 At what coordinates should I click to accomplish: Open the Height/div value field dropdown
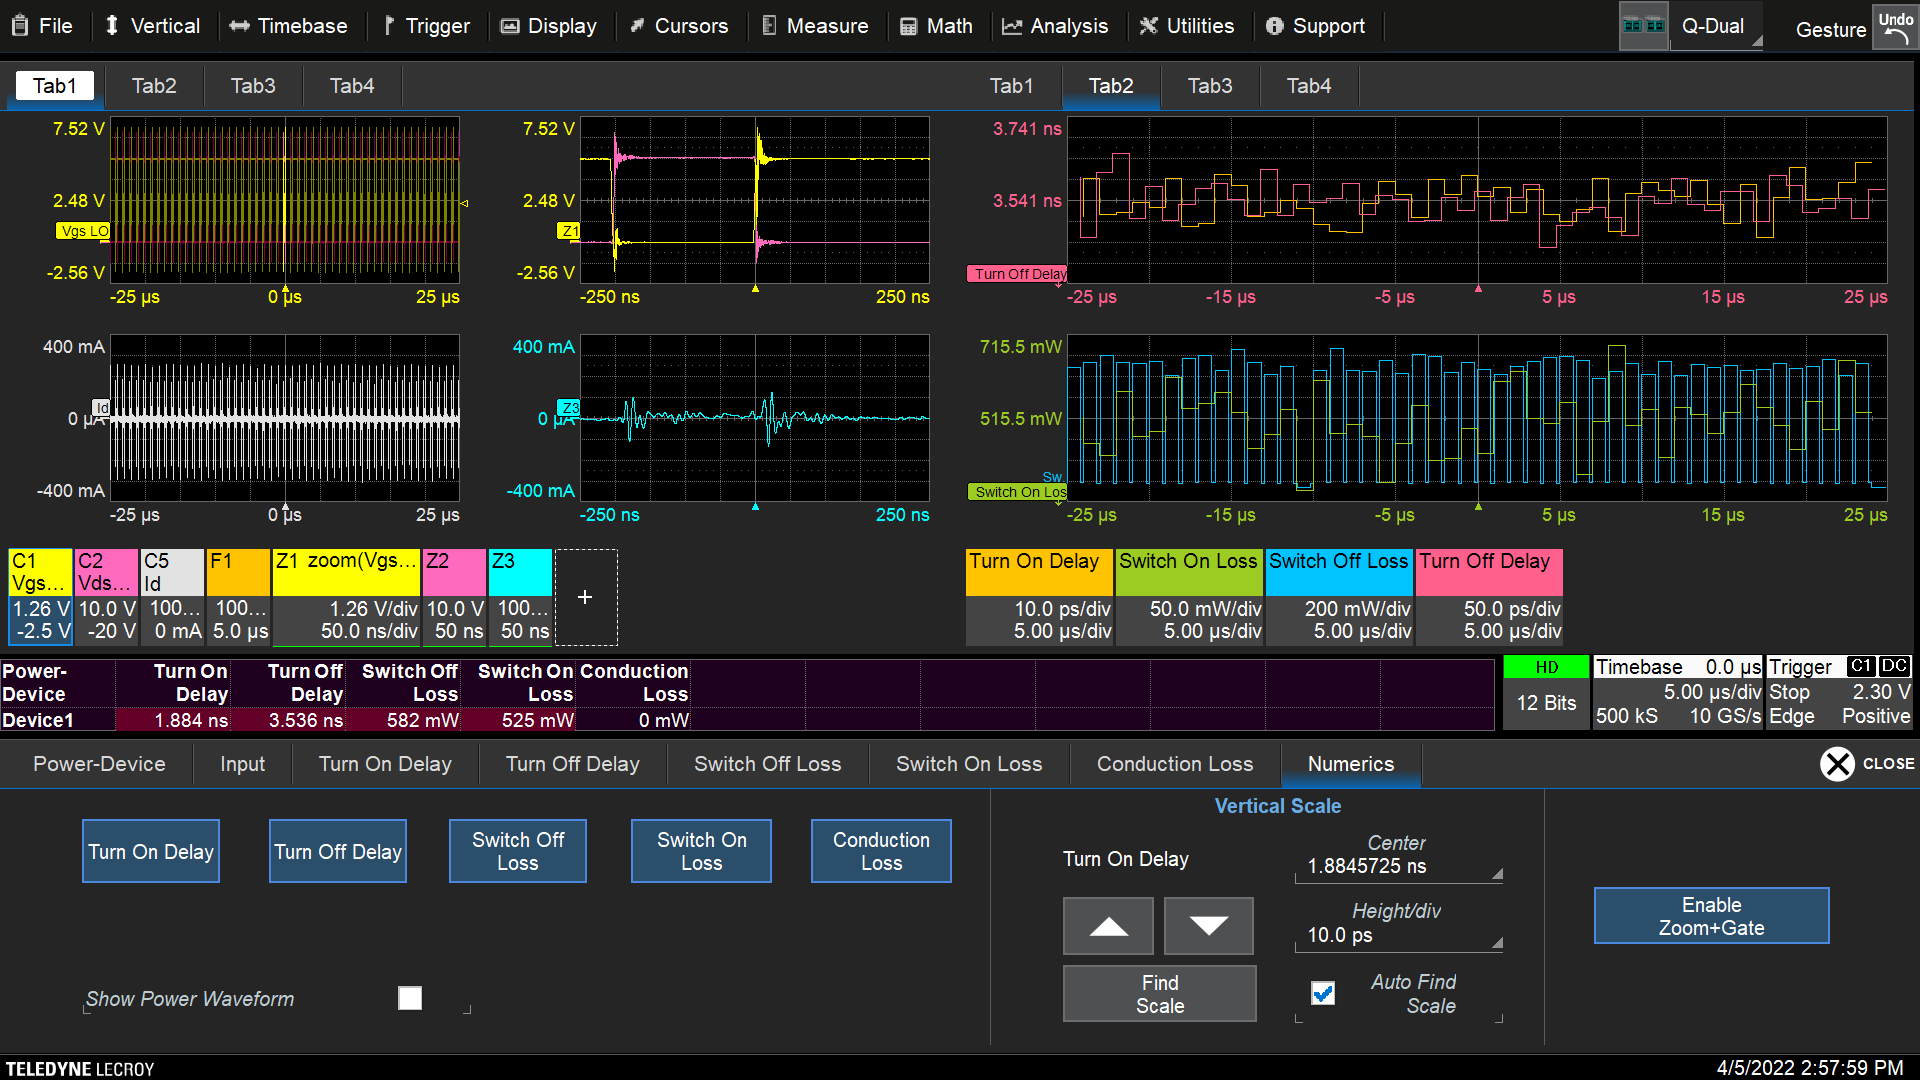(1497, 943)
